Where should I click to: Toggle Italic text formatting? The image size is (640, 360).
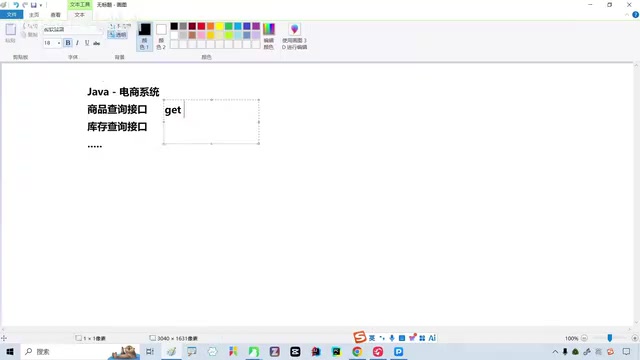[77, 43]
